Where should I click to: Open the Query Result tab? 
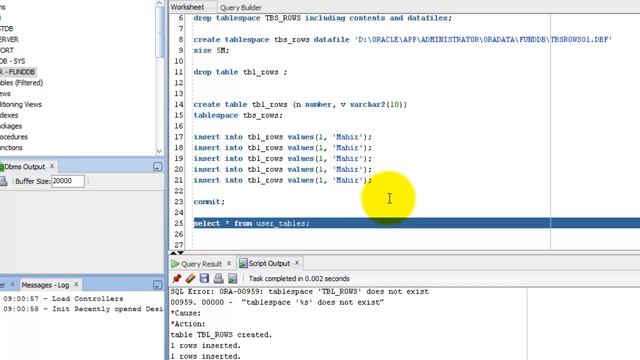click(201, 264)
